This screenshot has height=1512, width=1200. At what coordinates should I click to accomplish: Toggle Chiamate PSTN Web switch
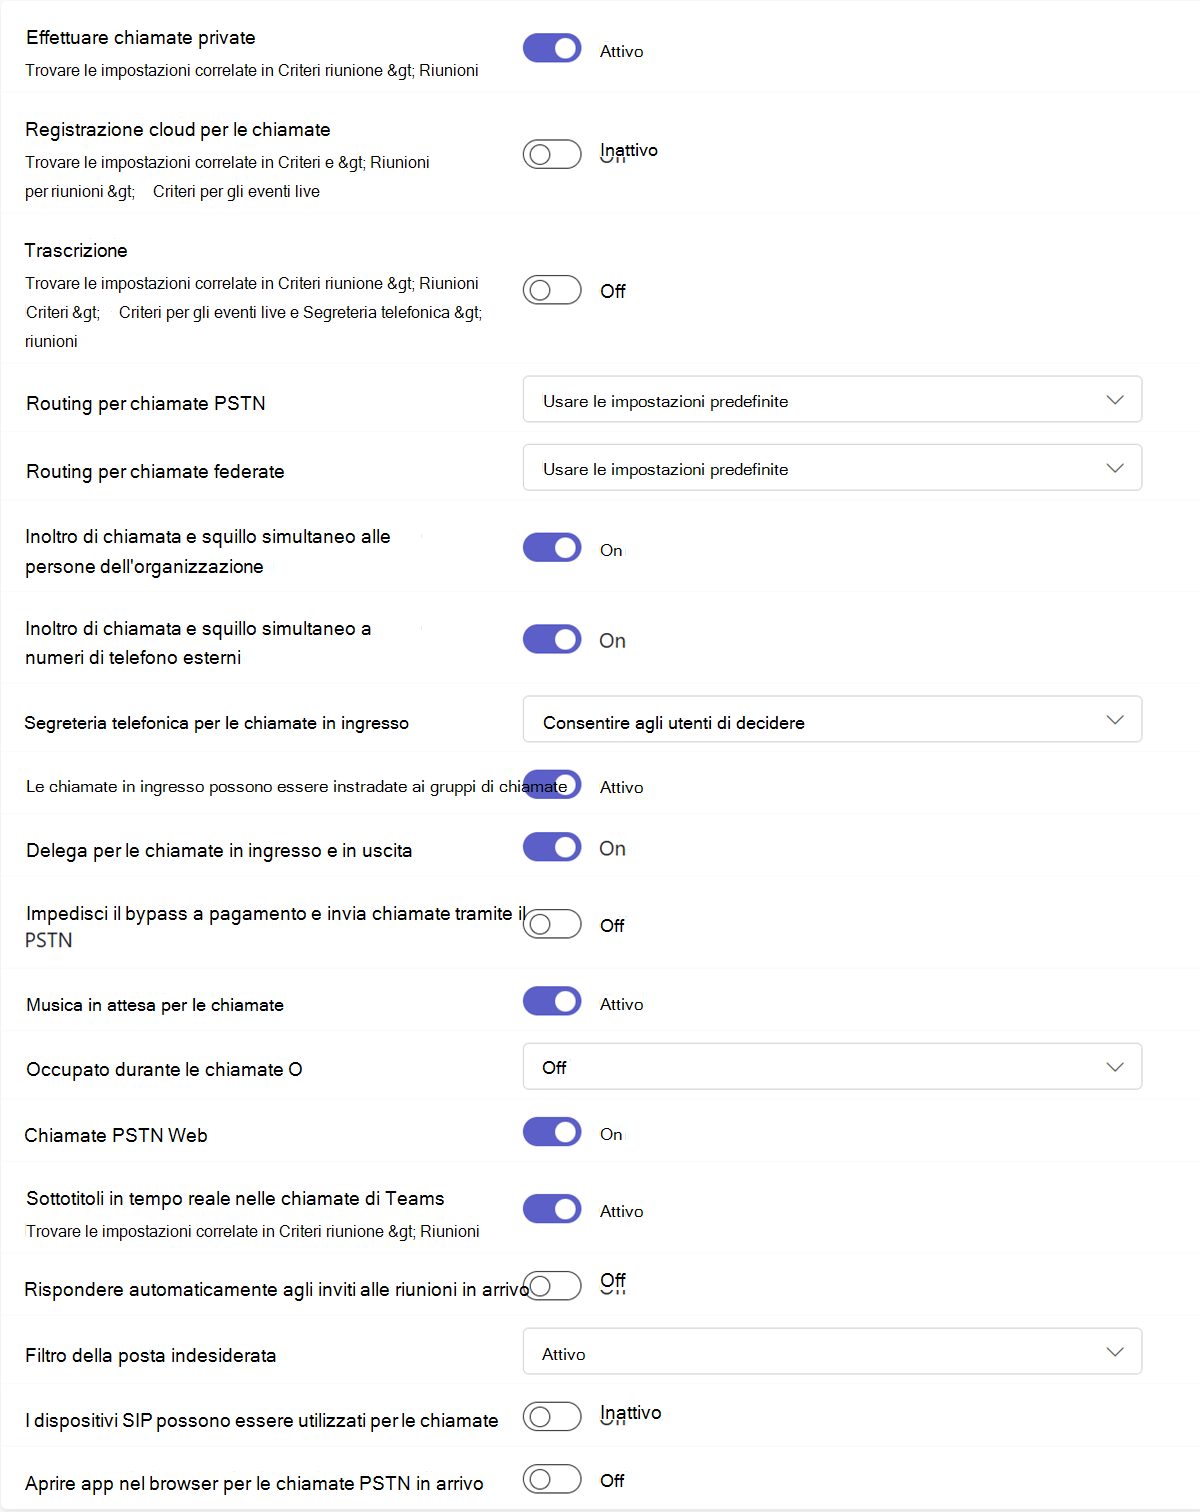[x=552, y=1132]
